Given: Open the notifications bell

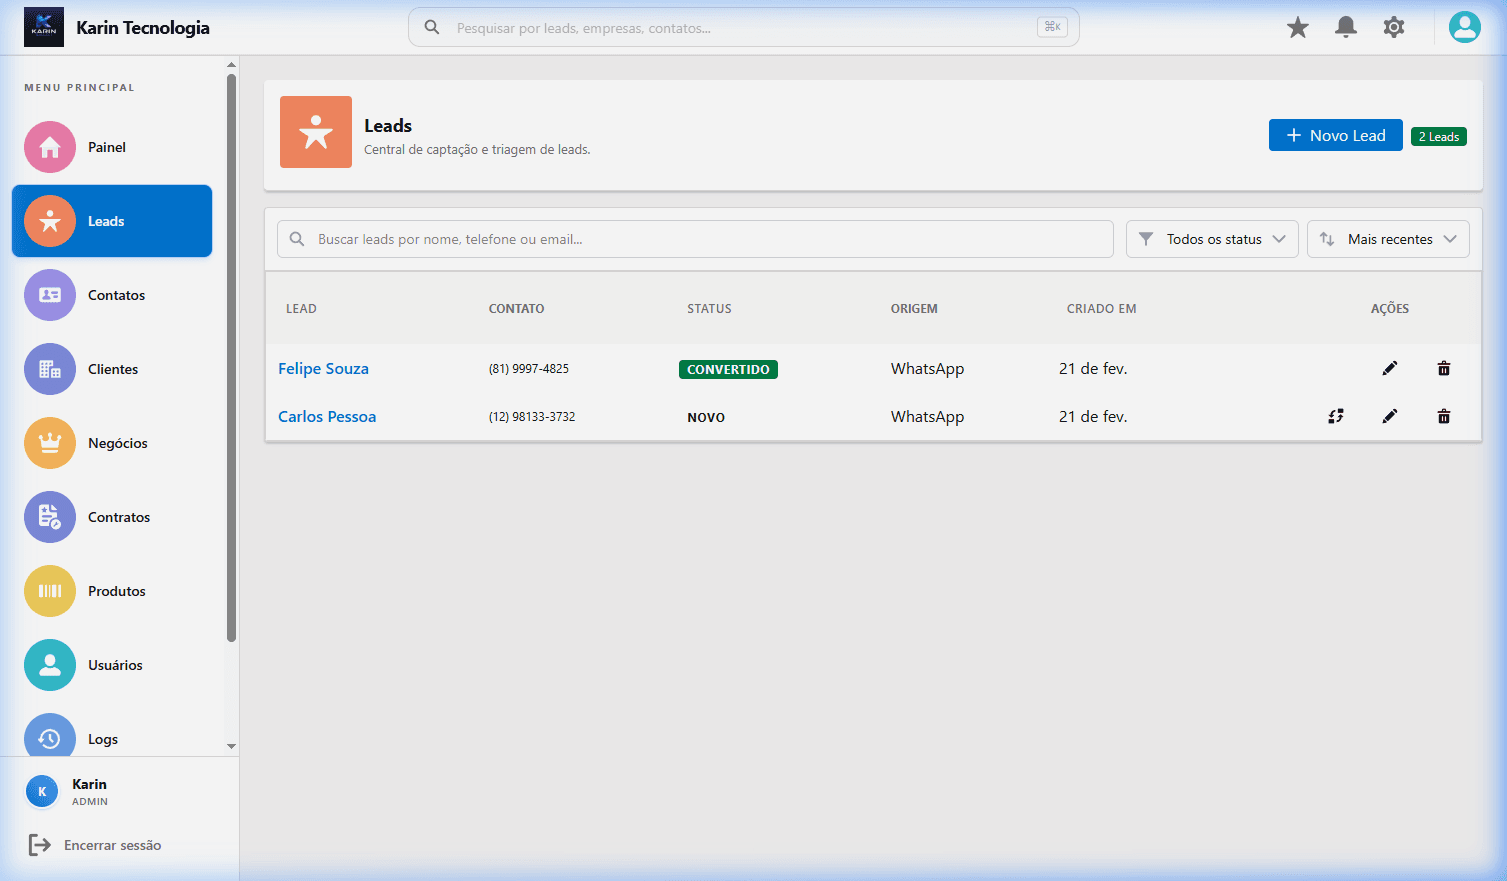Looking at the screenshot, I should tap(1345, 28).
